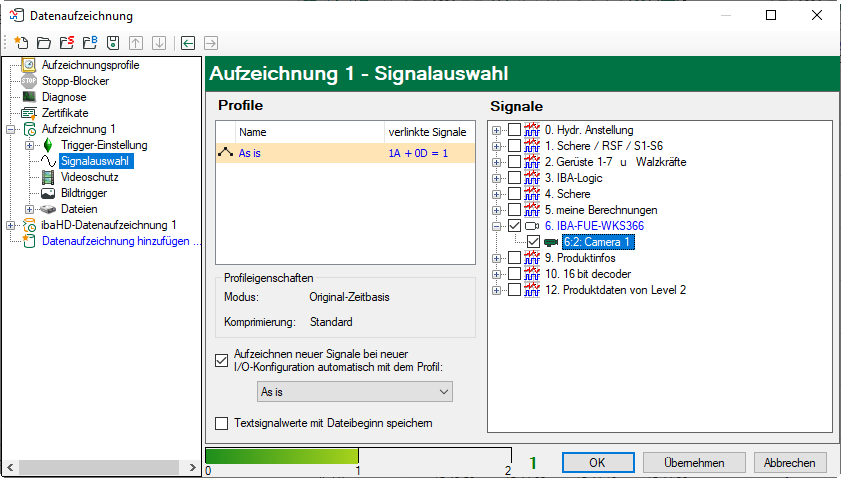Click the new configuration icon with star
This screenshot has height=478, width=841.
(x=21, y=43)
